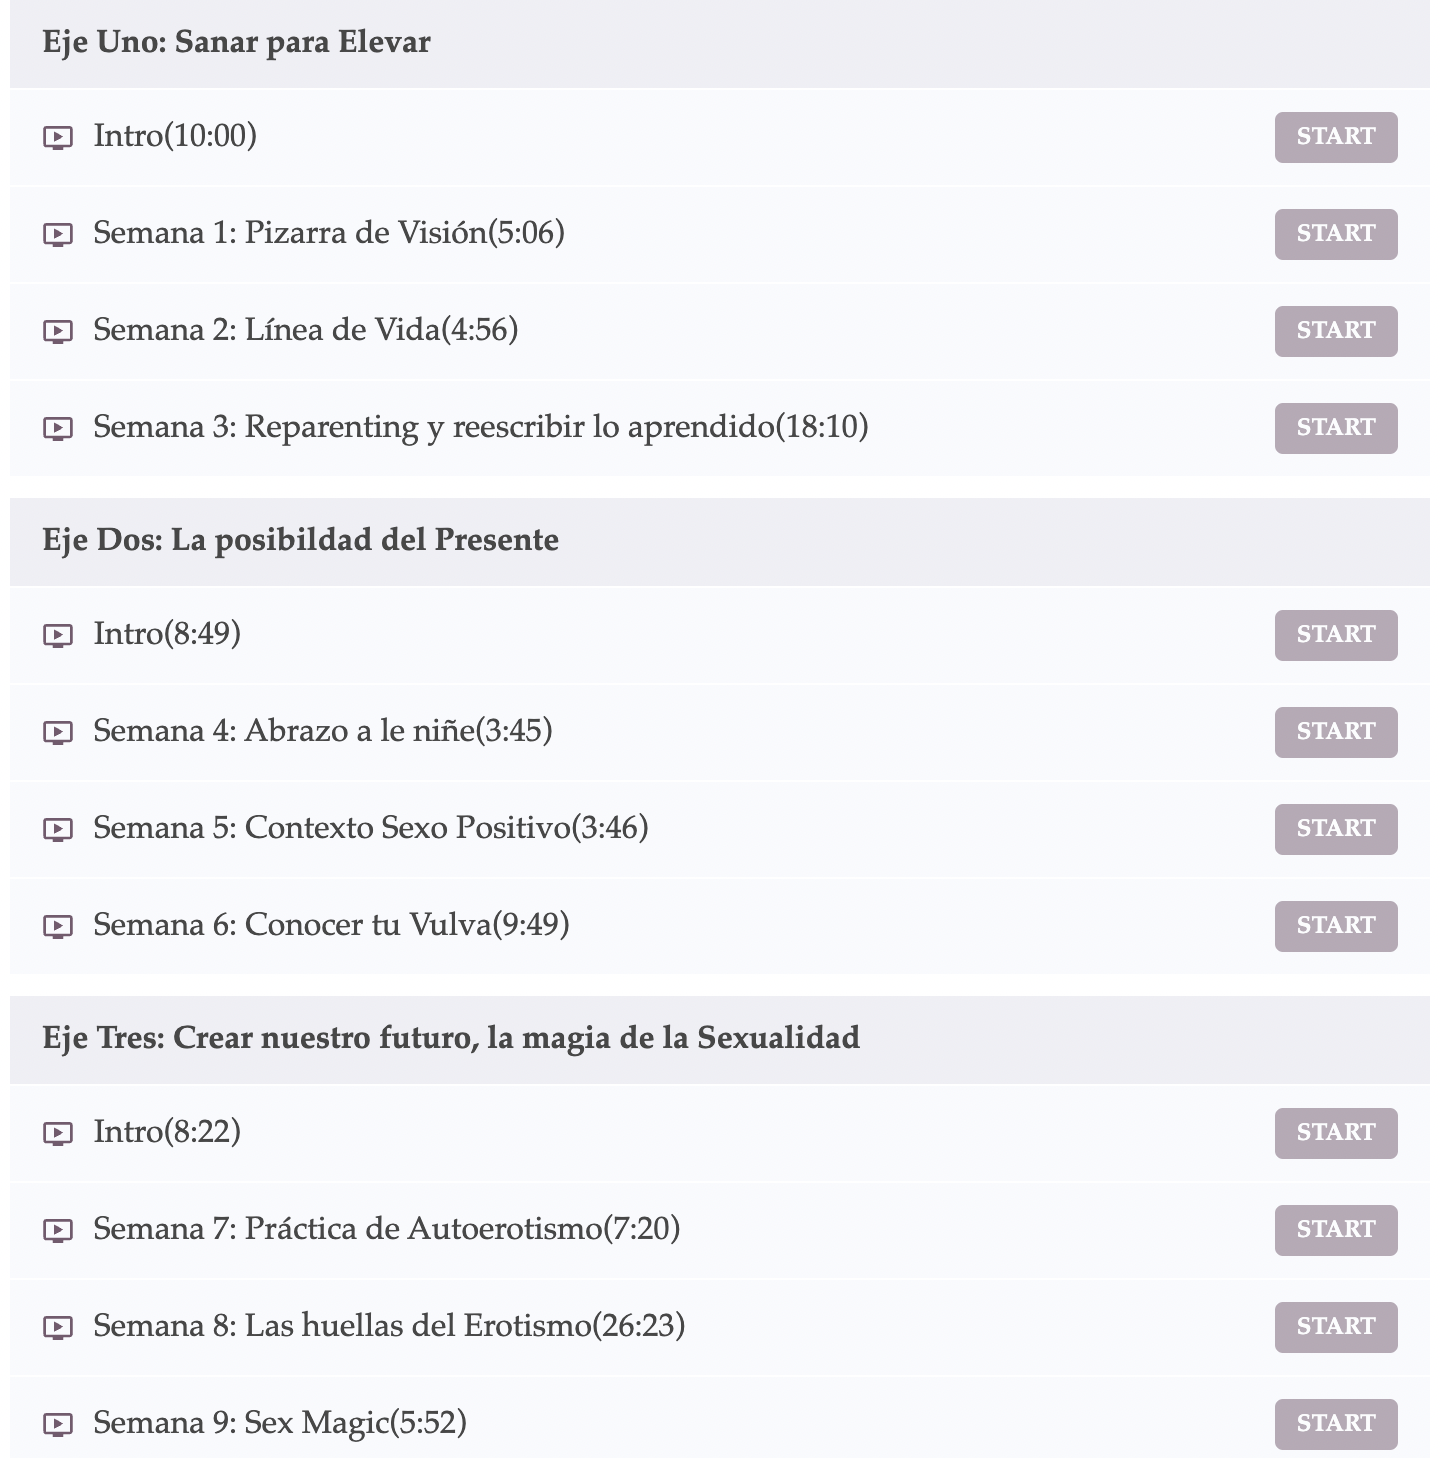Screen dimensions: 1440x1458
Task: Open Semana 6: Conocer tu Vulva link
Action: tap(331, 925)
